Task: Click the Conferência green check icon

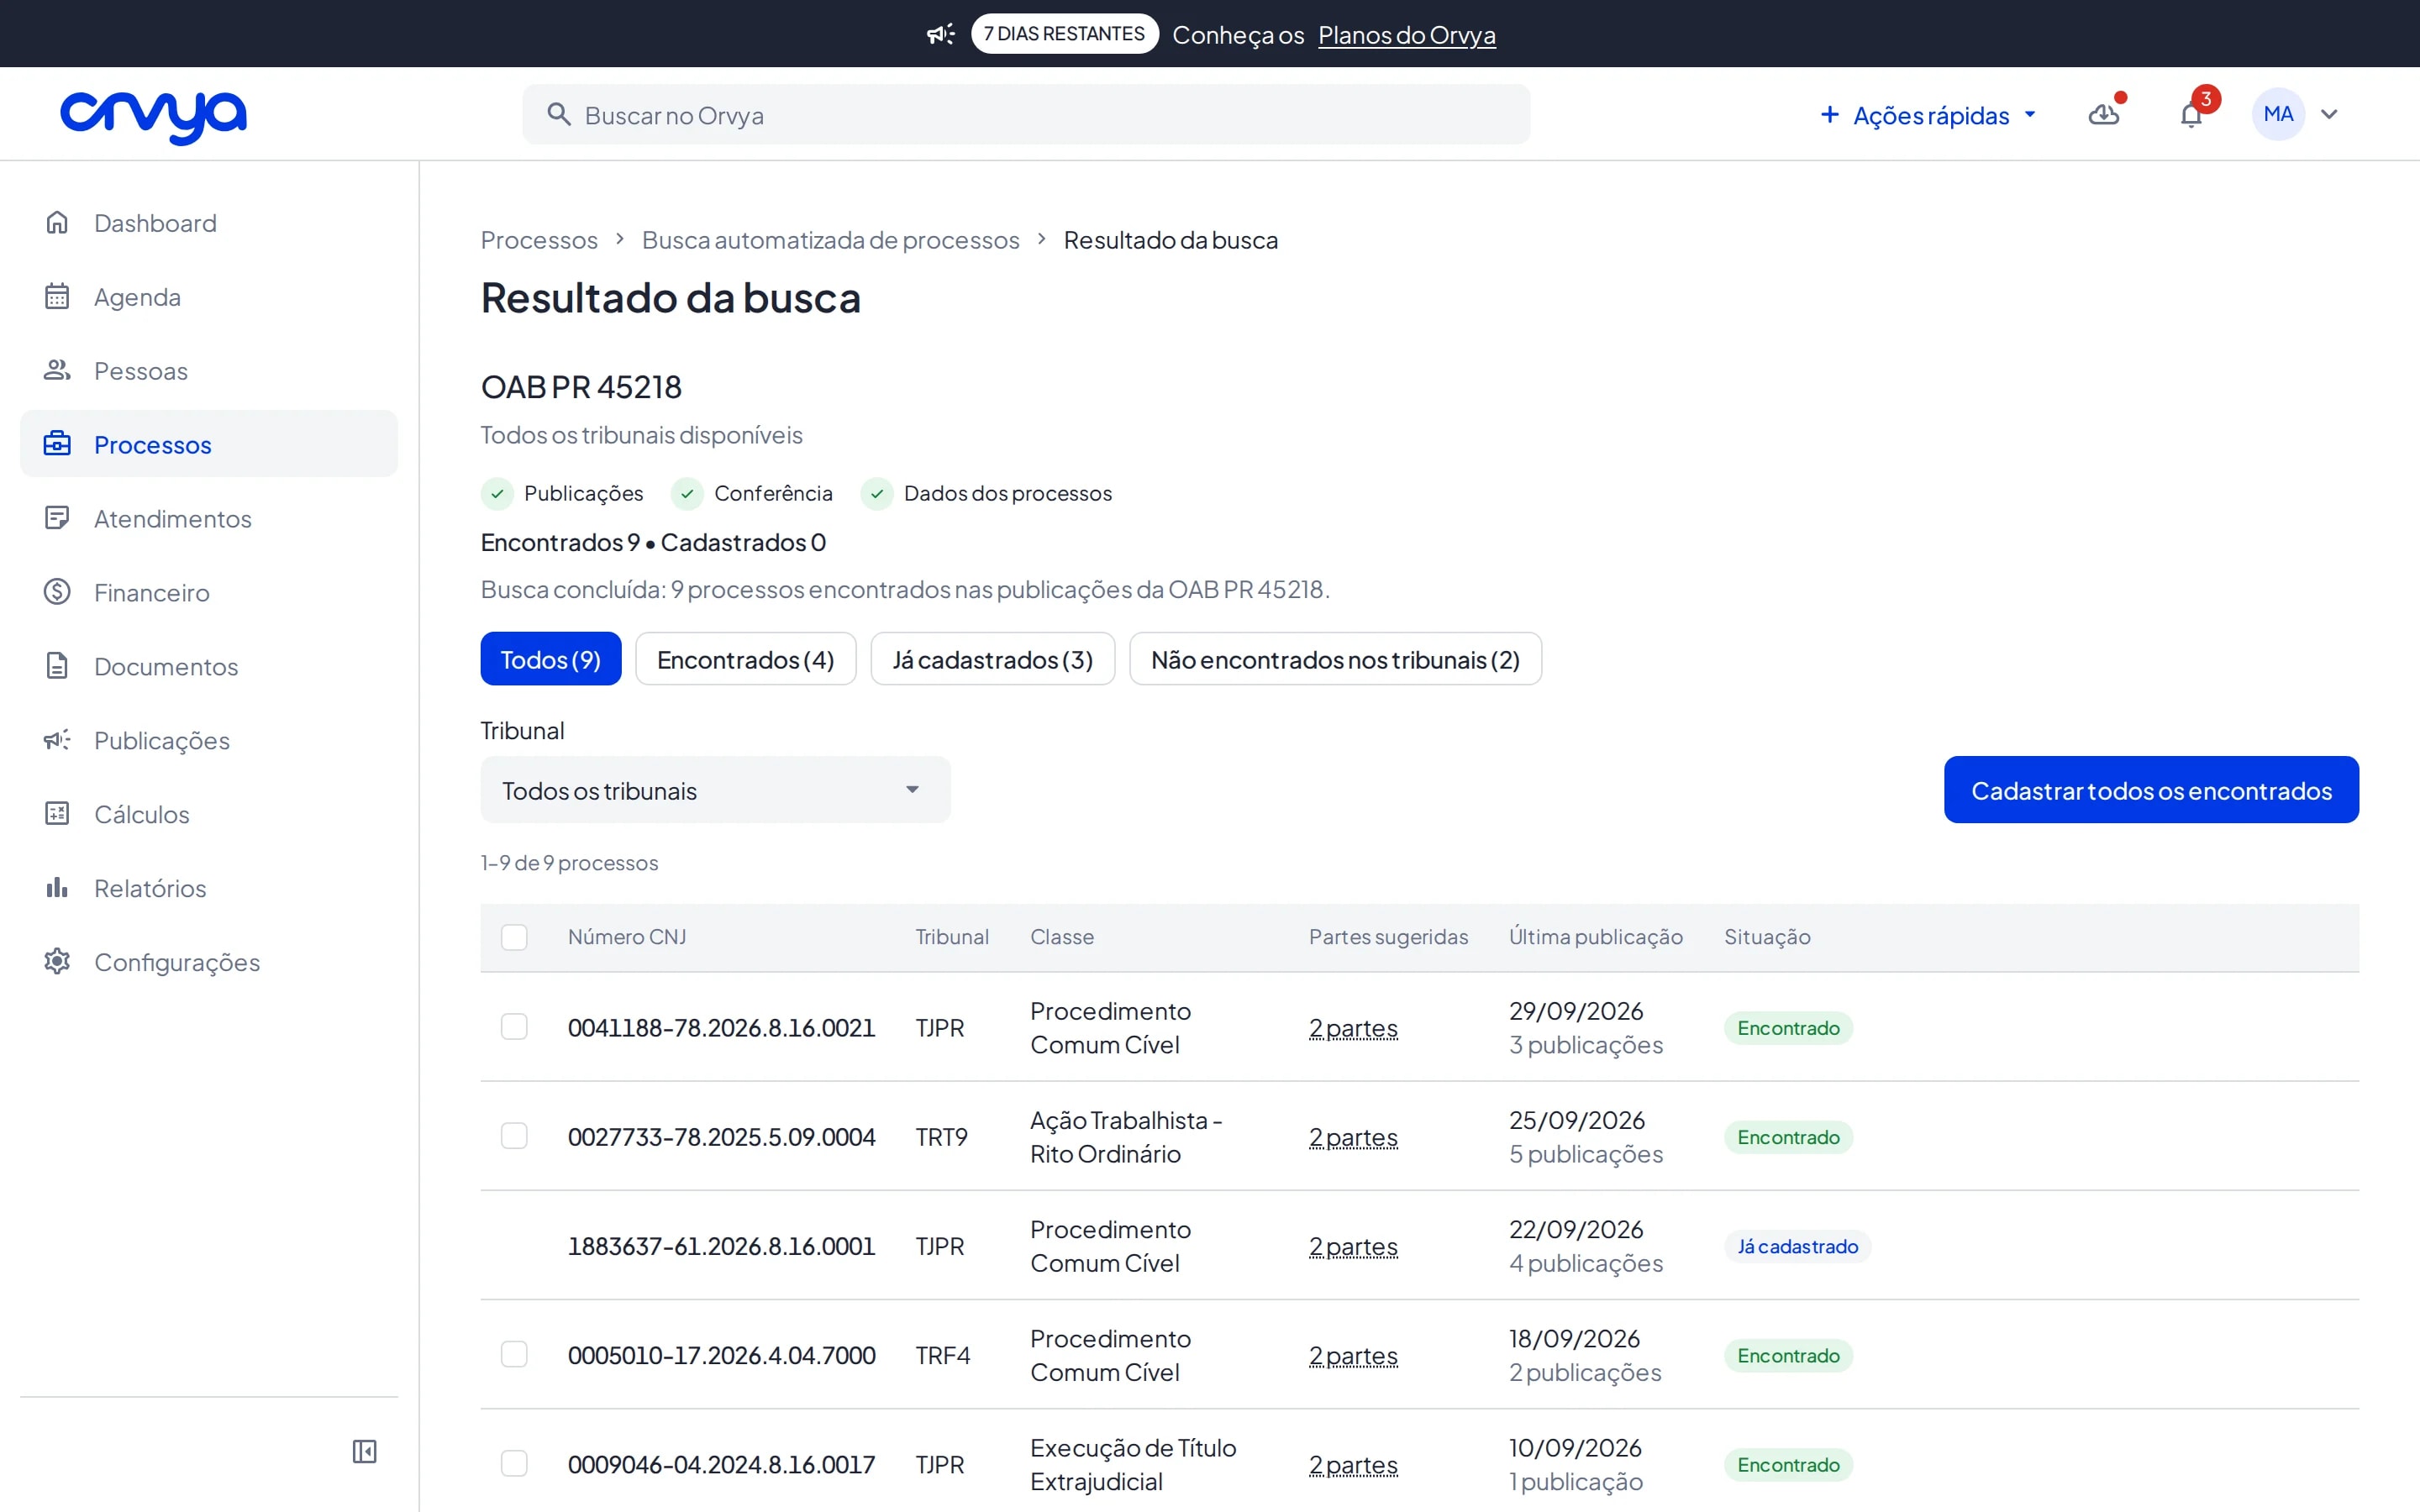Action: coord(687,493)
